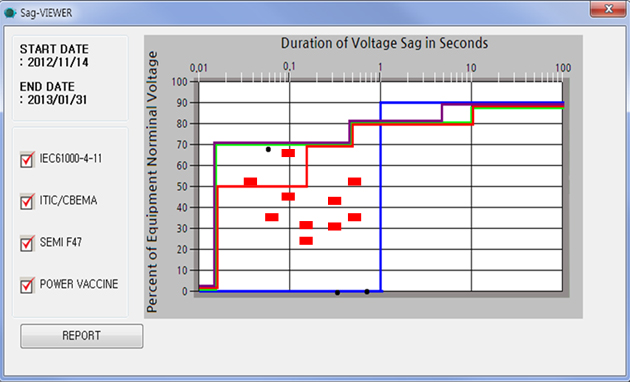Click the chart title Duration of Voltage Sag
This screenshot has height=383, width=630.
[x=384, y=43]
